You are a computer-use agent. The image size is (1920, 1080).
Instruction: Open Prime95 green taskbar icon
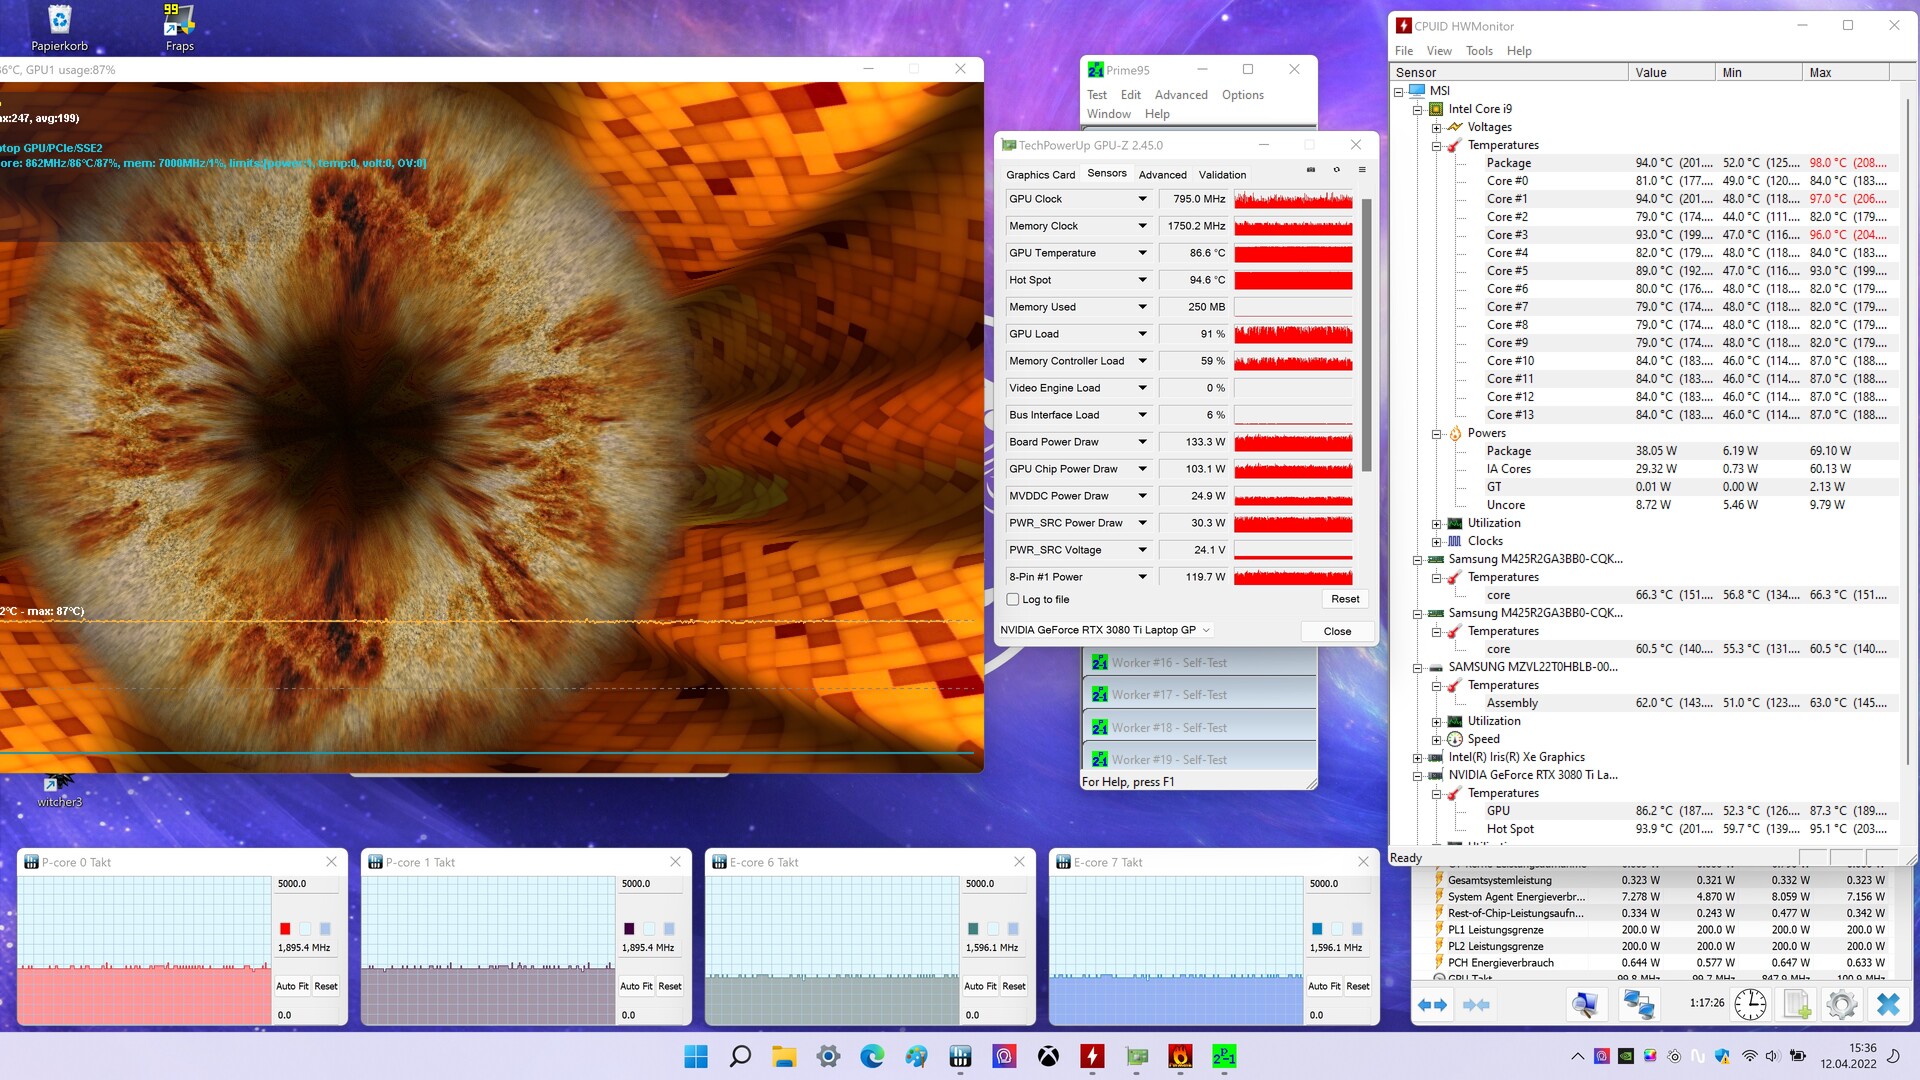pyautogui.click(x=1224, y=1057)
